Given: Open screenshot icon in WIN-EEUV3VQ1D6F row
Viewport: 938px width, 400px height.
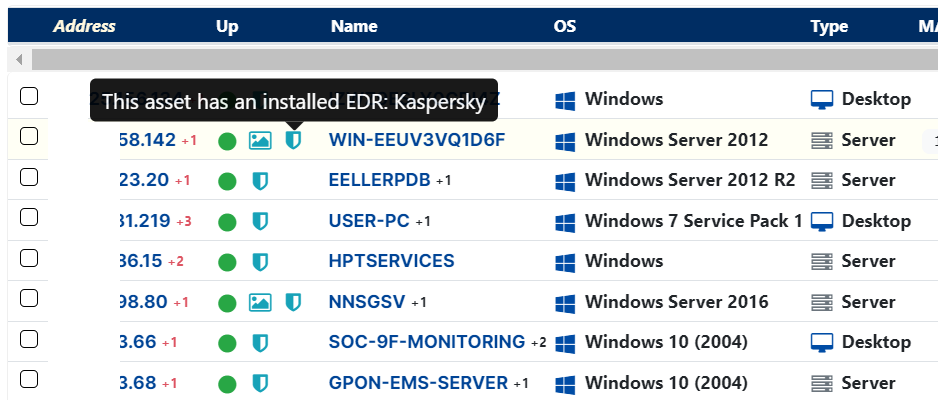Looking at the screenshot, I should pyautogui.click(x=260, y=140).
